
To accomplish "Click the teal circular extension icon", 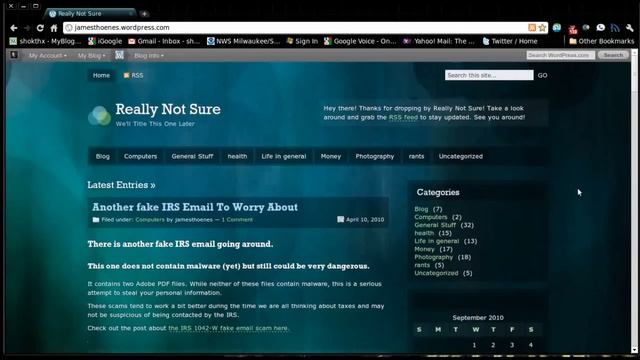I will pos(557,27).
